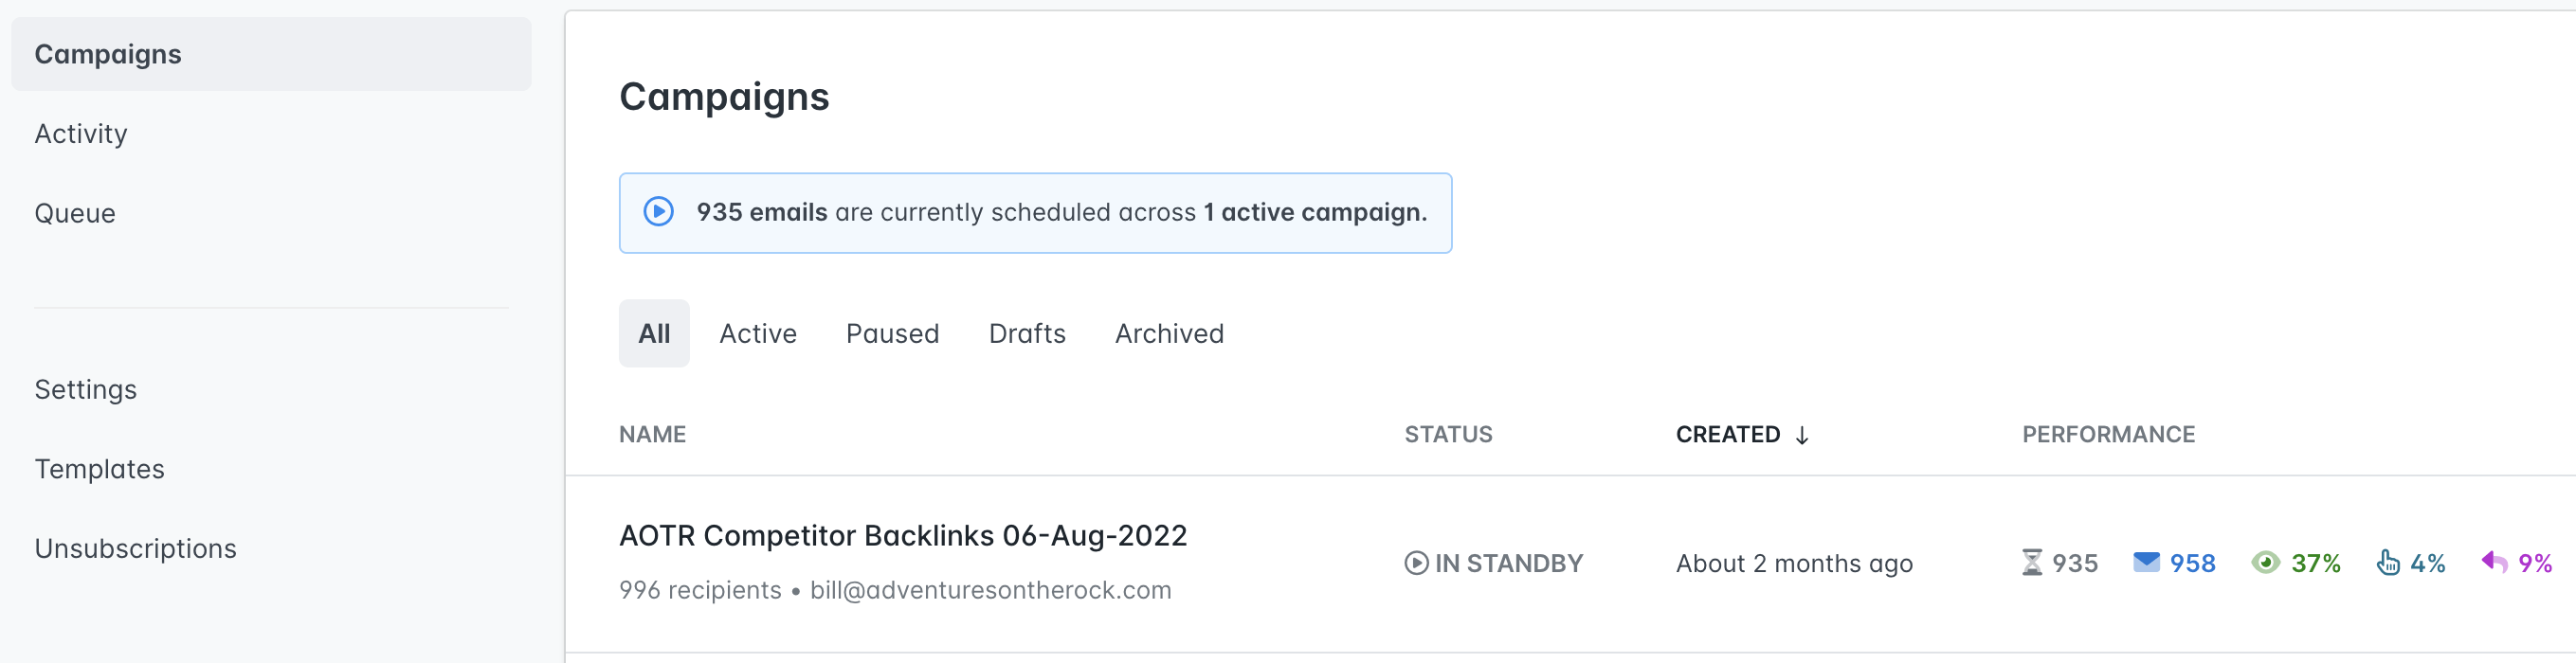
Task: Select the green eye open-rate icon
Action: (x=2266, y=563)
